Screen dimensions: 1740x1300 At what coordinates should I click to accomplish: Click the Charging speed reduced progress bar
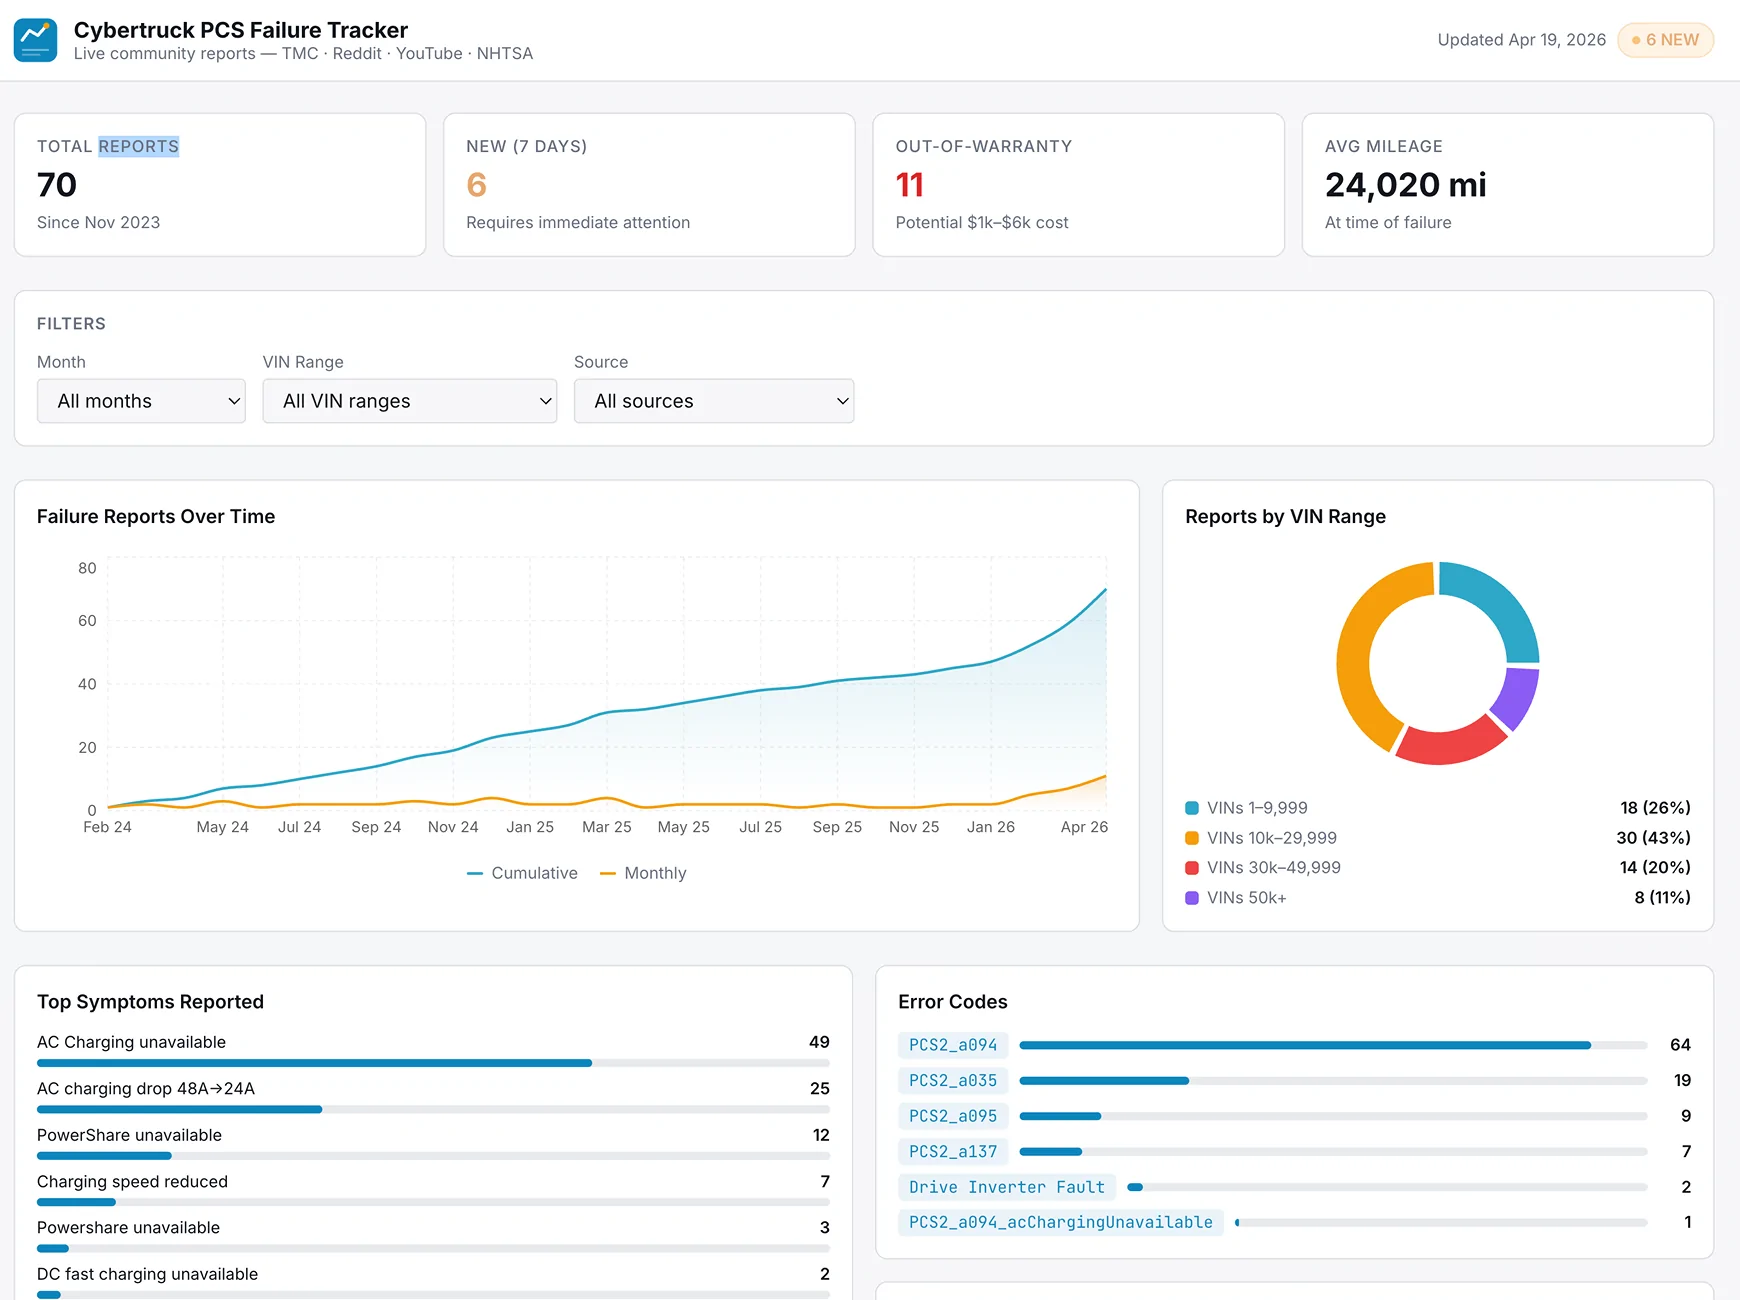[x=433, y=1202]
